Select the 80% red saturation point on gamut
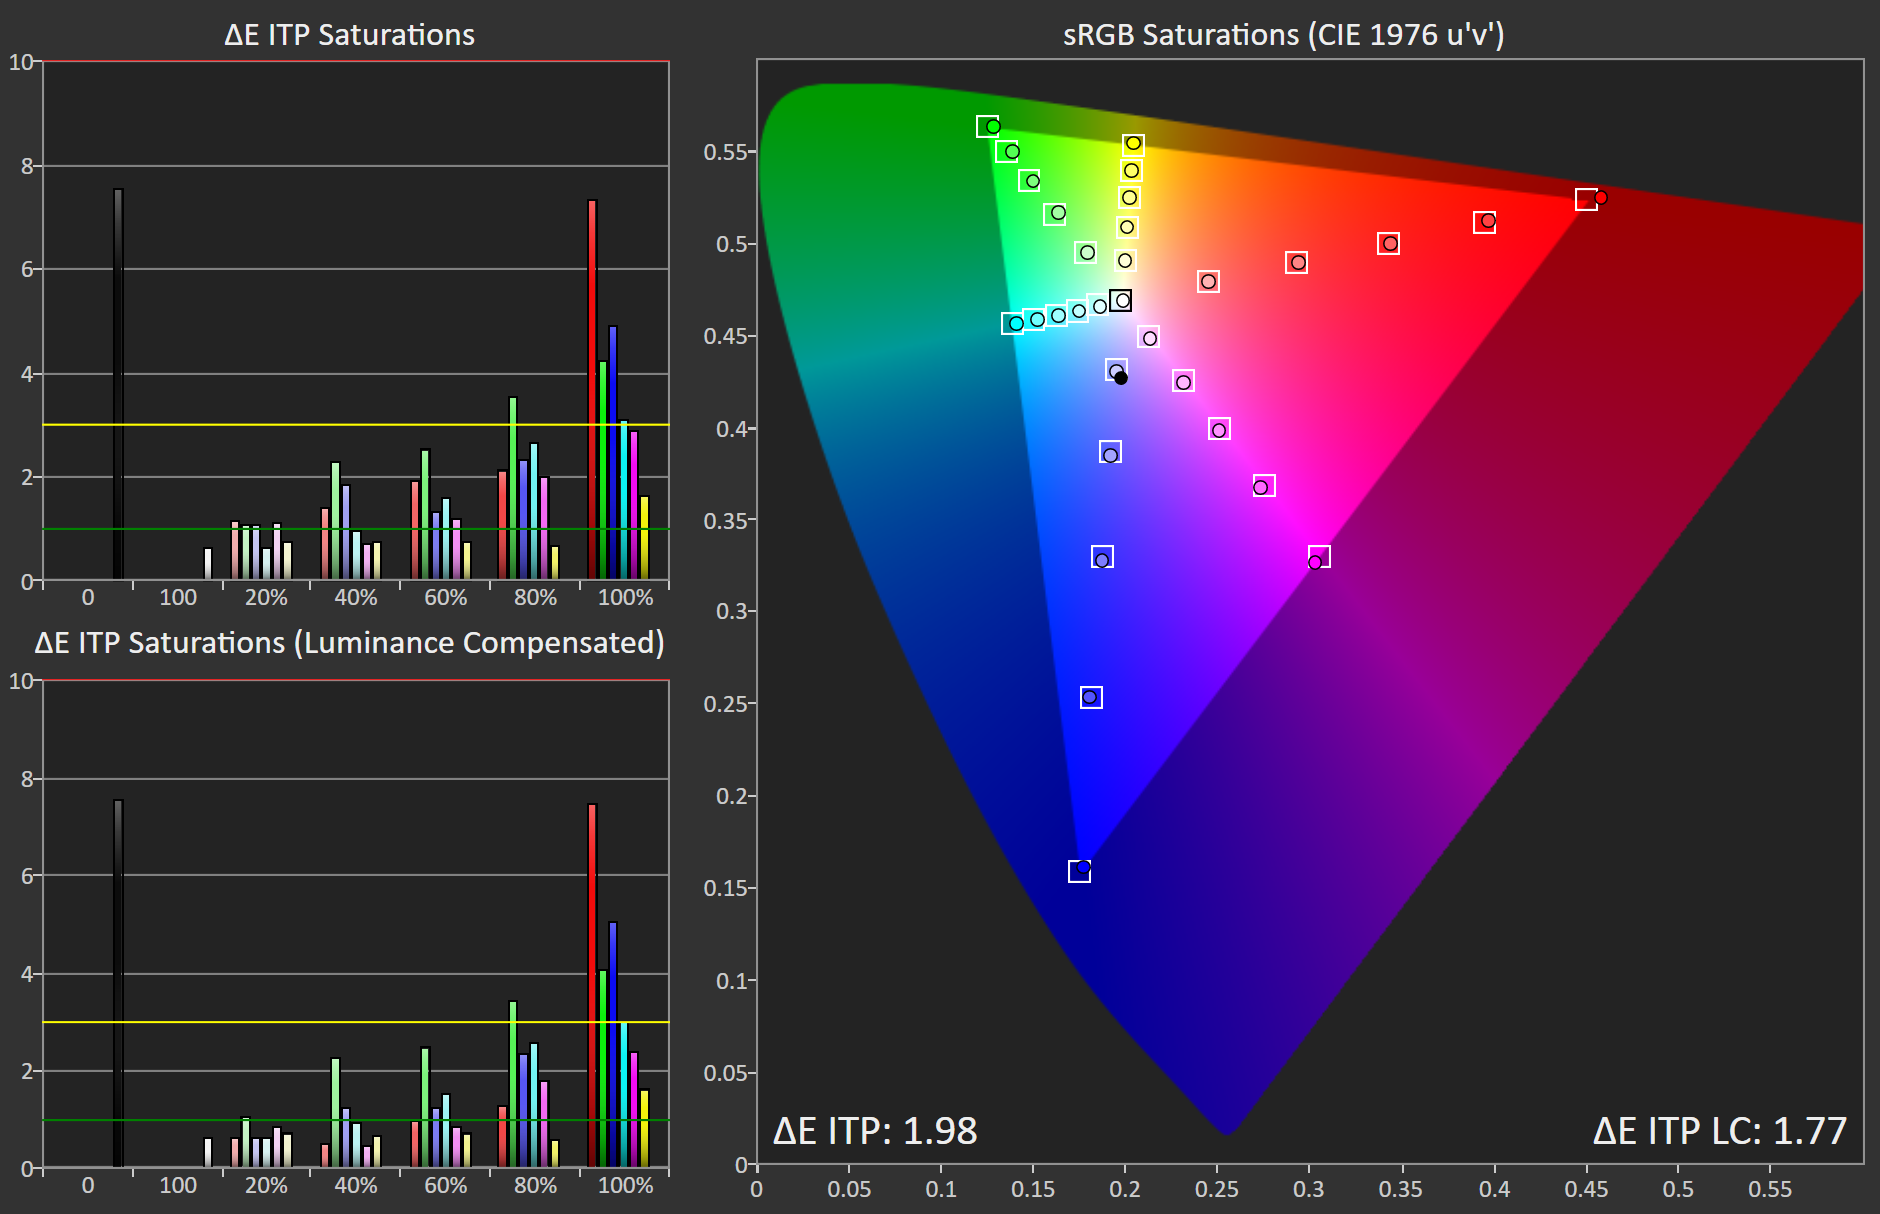1880x1214 pixels. (x=1485, y=222)
